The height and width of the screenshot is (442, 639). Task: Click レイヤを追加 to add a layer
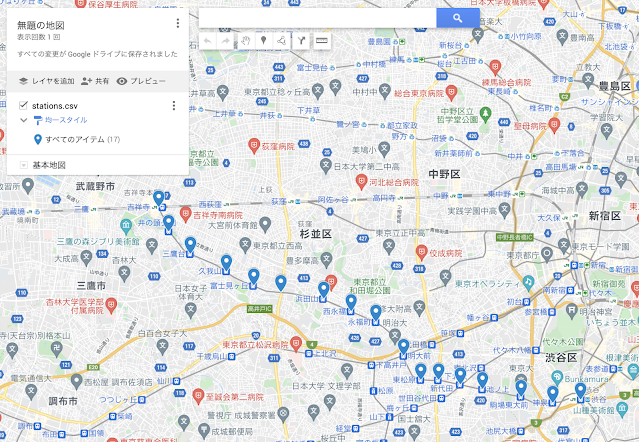click(x=47, y=81)
